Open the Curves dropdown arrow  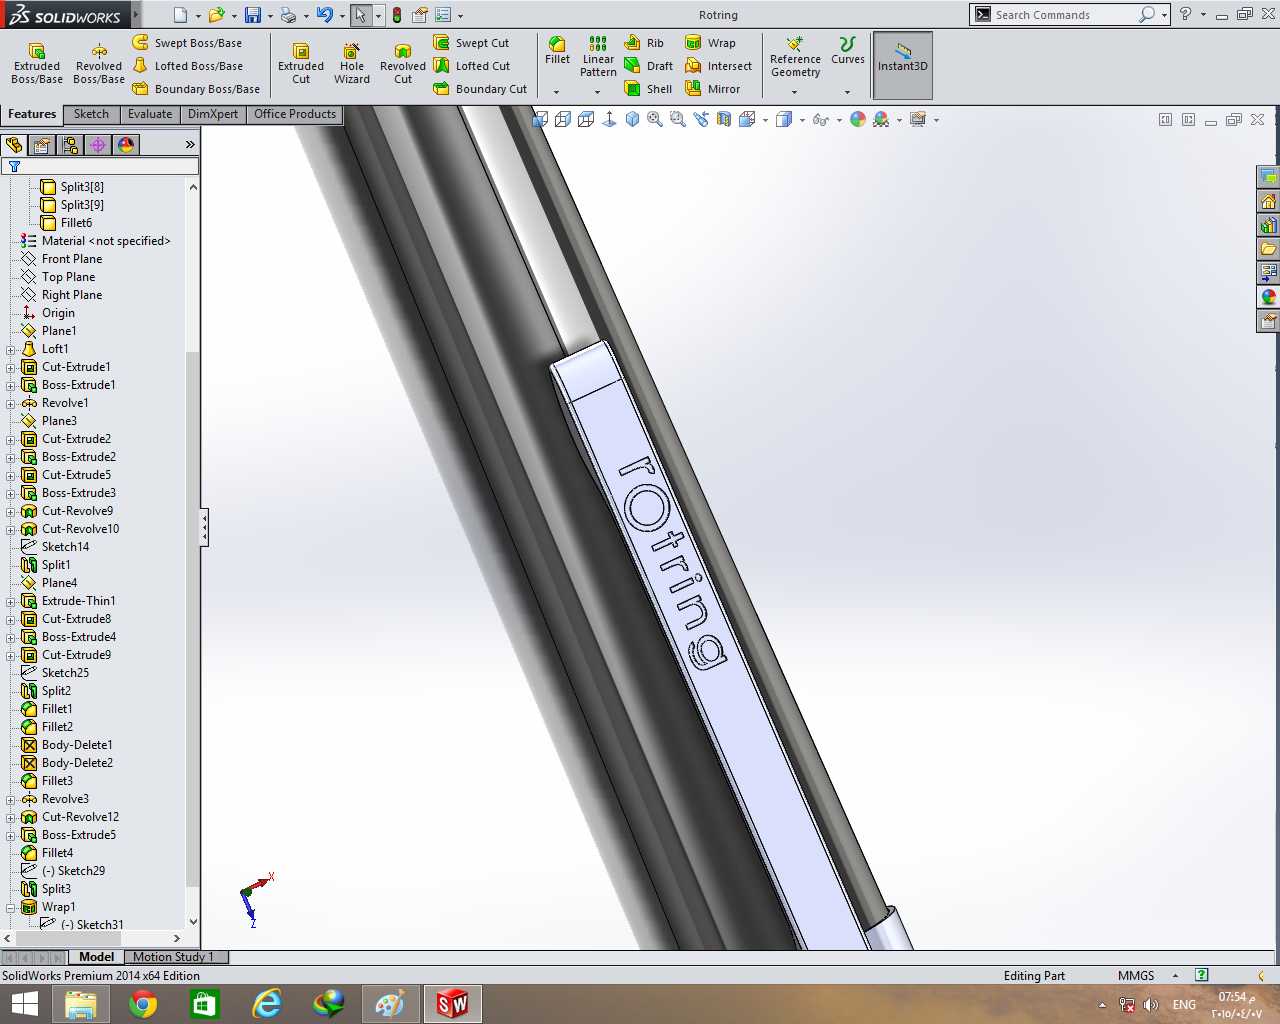tap(847, 92)
